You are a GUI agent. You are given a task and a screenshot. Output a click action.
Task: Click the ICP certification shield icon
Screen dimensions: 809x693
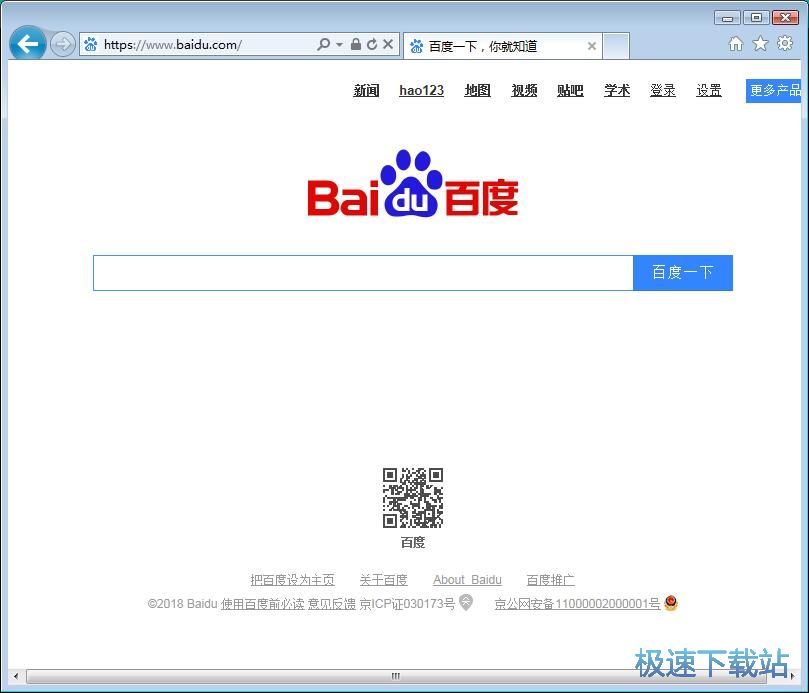[466, 602]
